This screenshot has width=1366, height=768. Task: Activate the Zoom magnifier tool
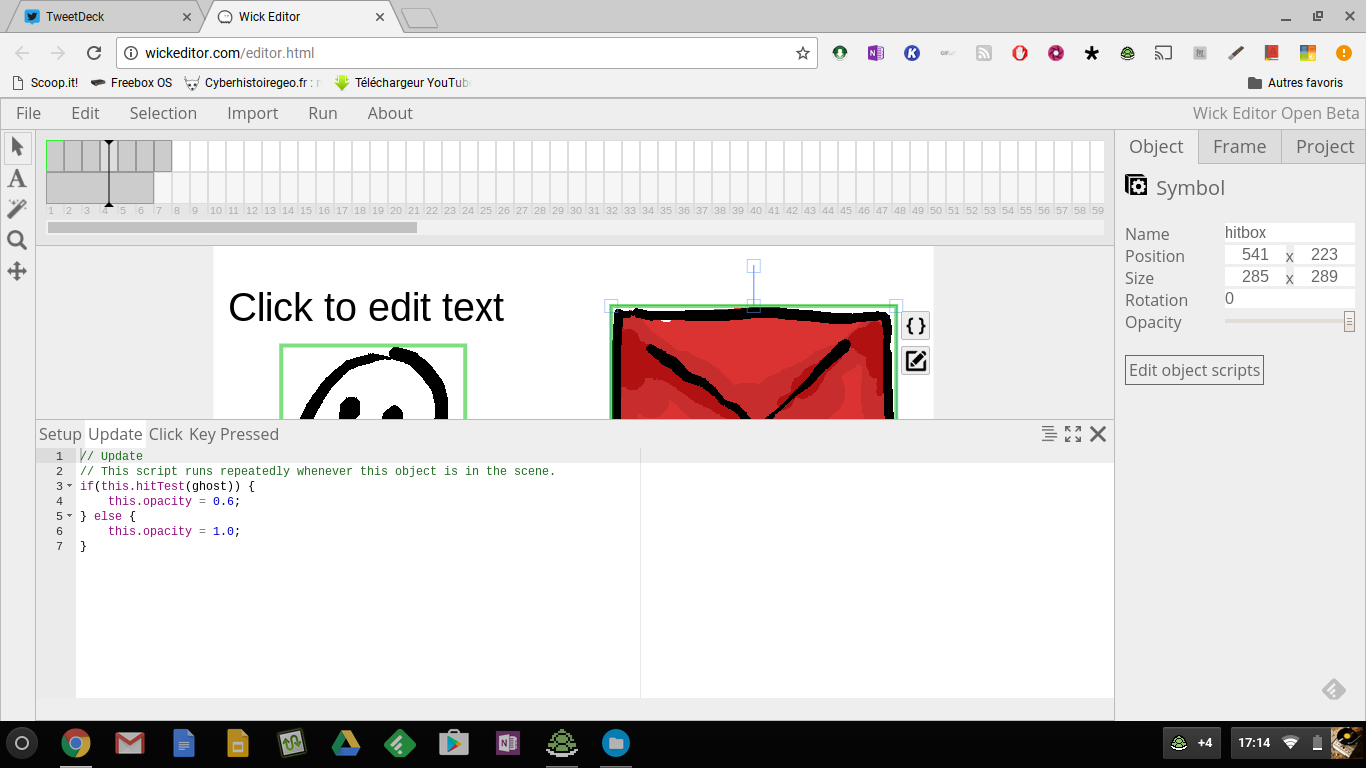coord(17,240)
